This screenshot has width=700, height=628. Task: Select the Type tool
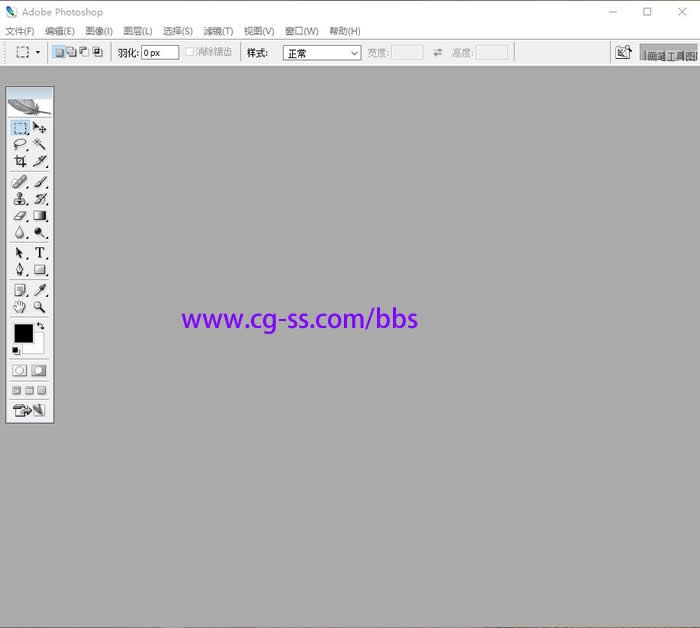pos(40,253)
